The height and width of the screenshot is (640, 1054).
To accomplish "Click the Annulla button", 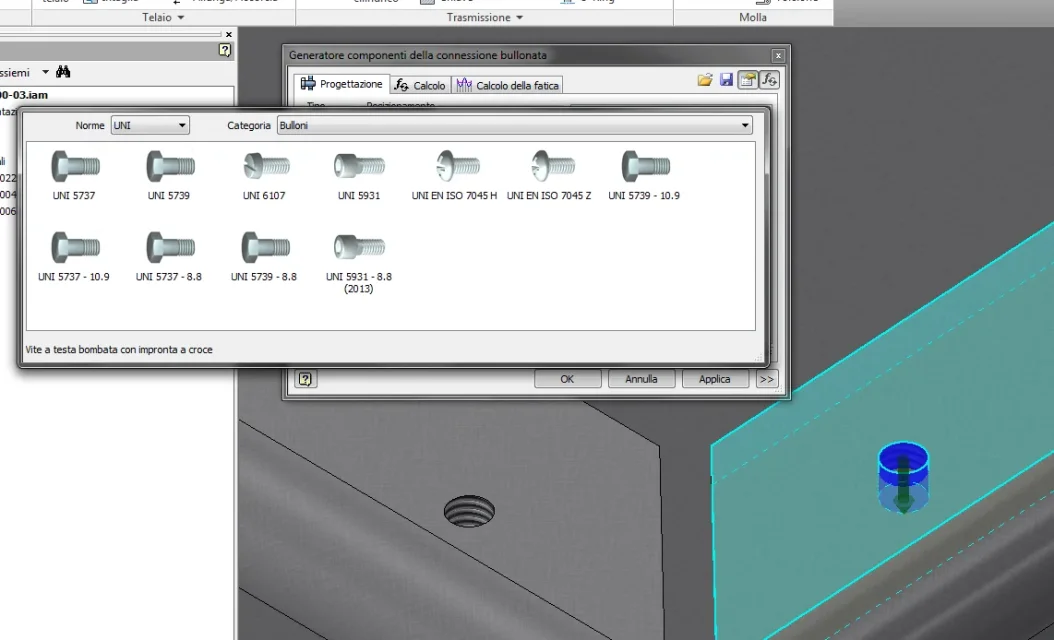I will (x=641, y=379).
